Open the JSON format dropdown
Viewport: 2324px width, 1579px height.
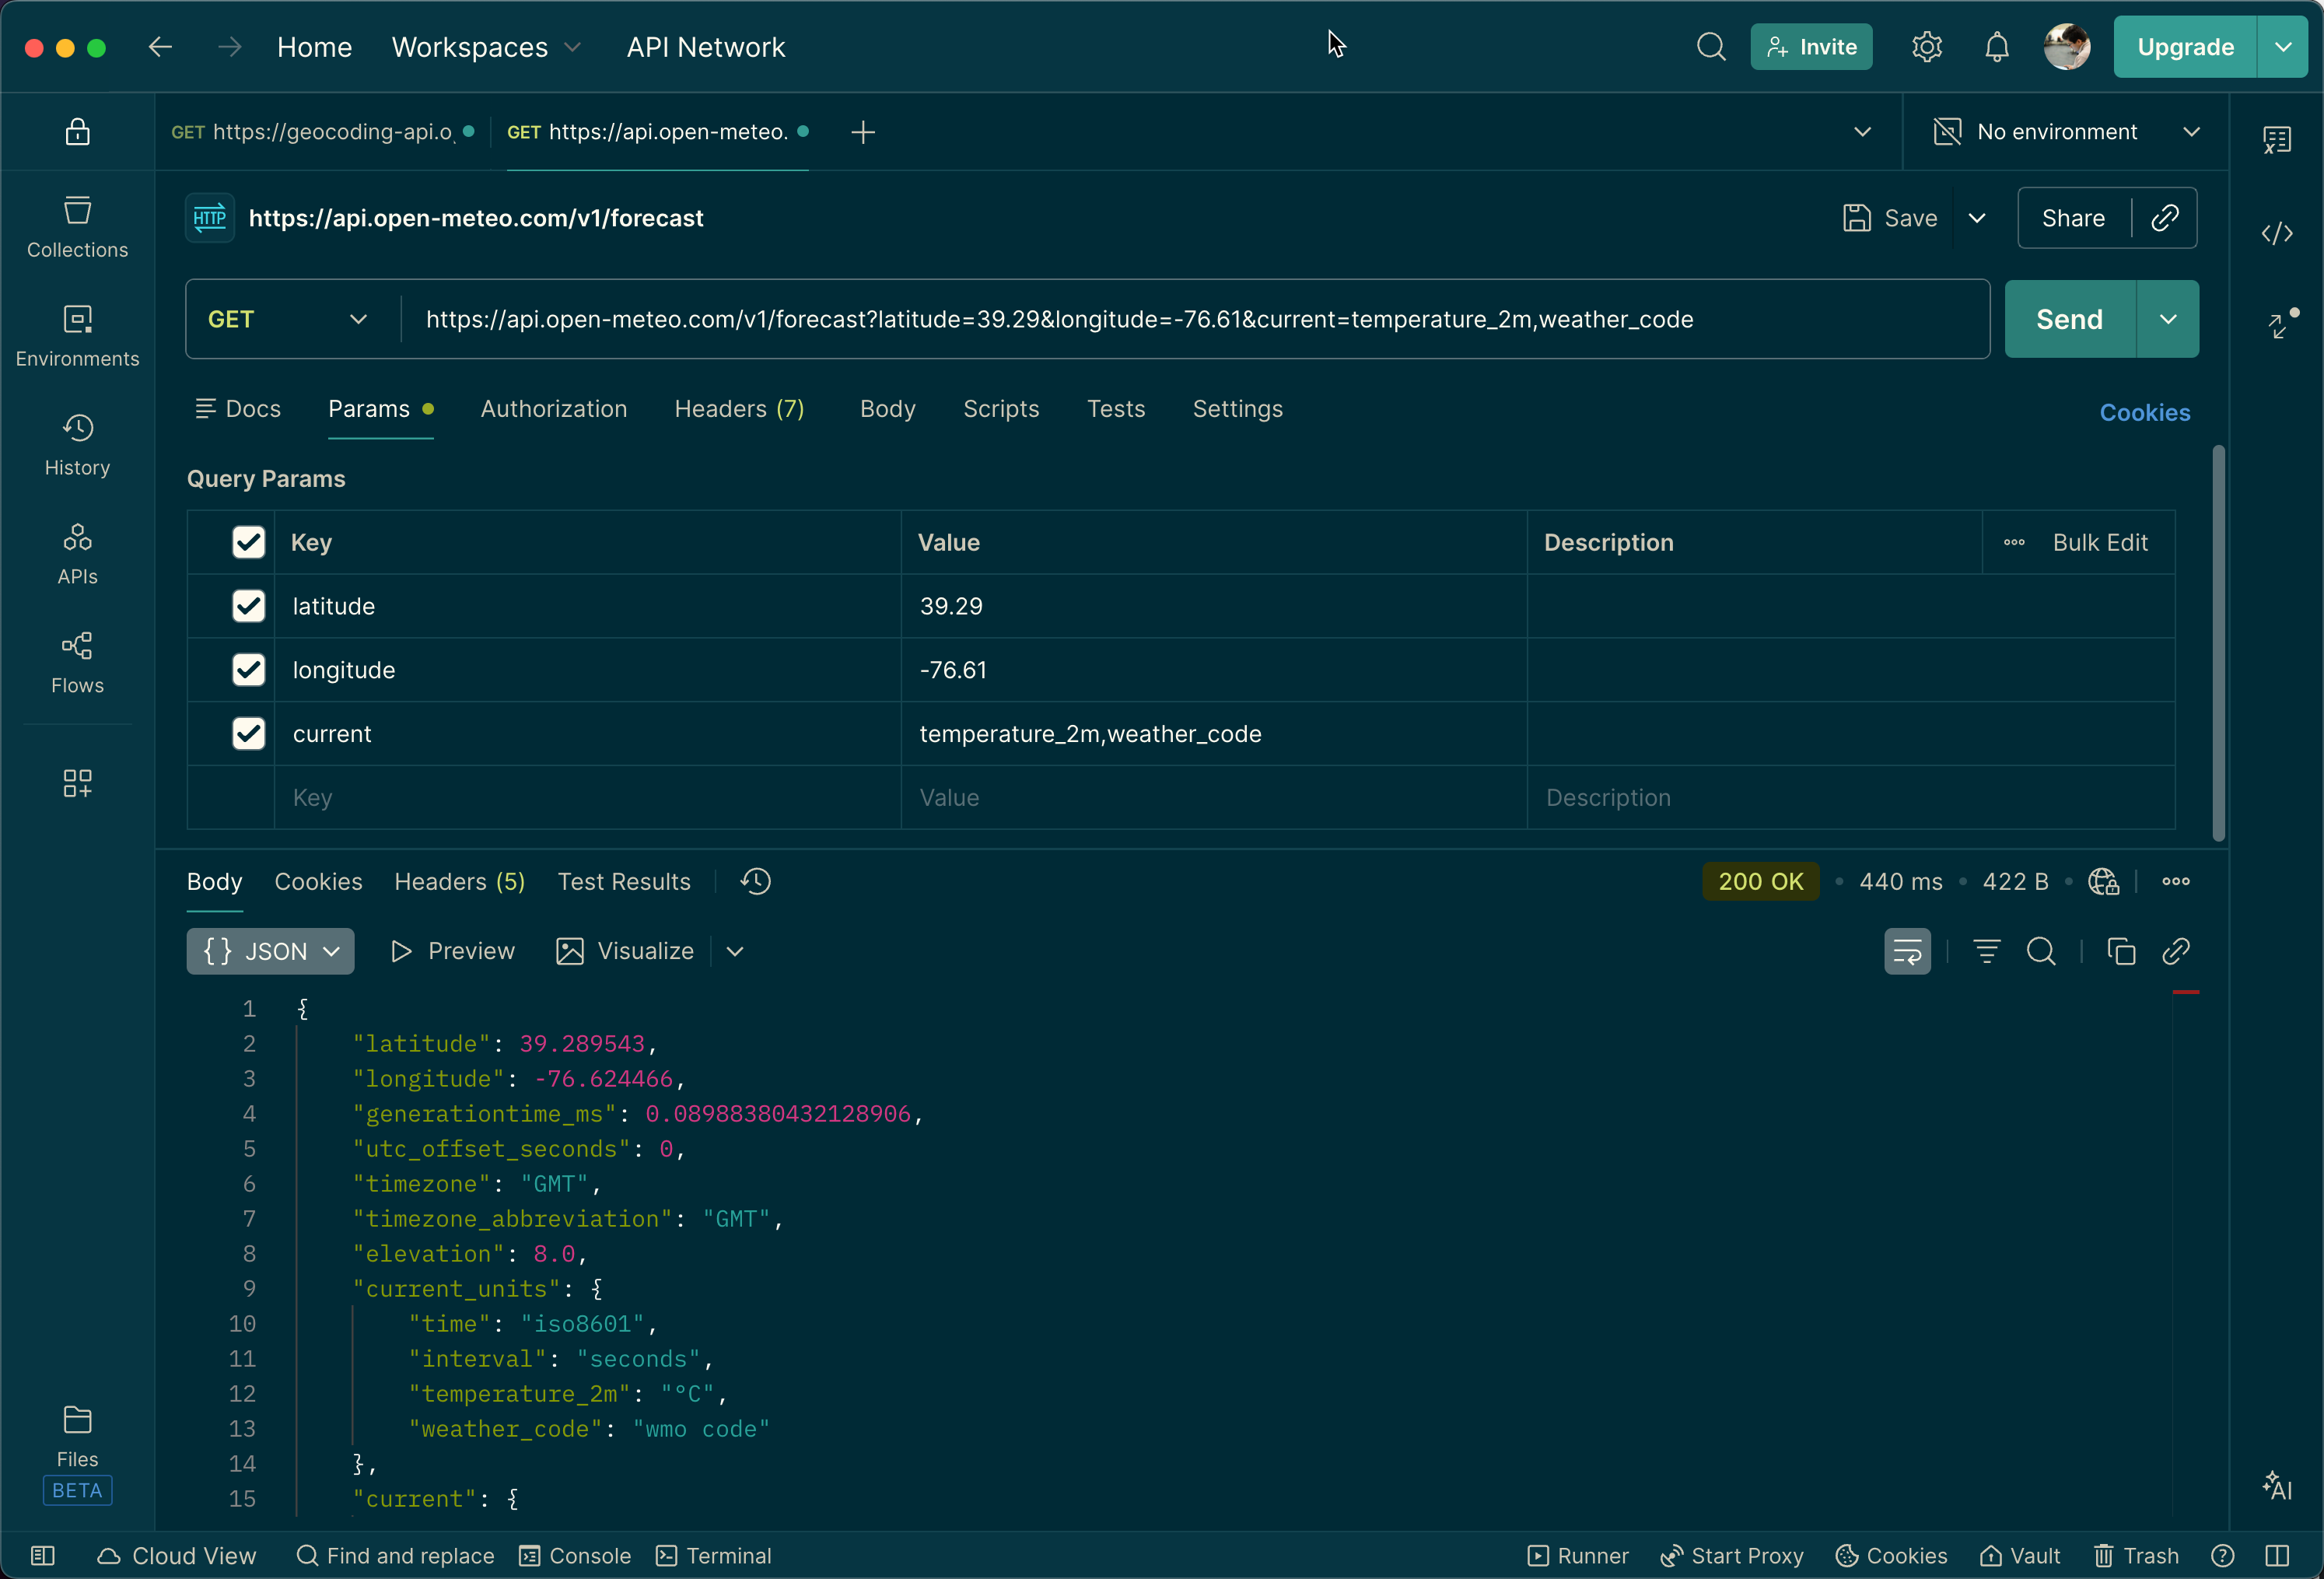tap(270, 951)
